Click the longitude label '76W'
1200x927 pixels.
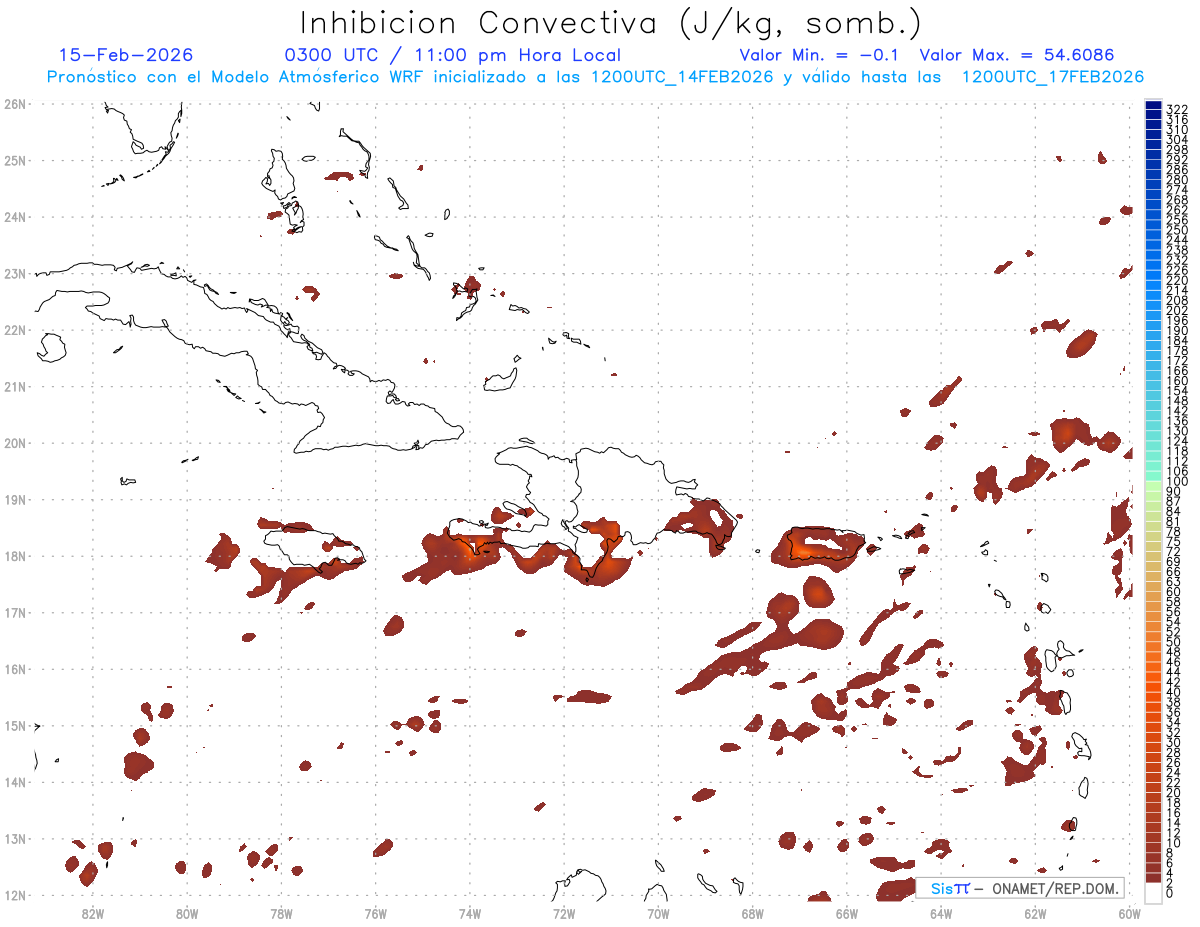376,913
